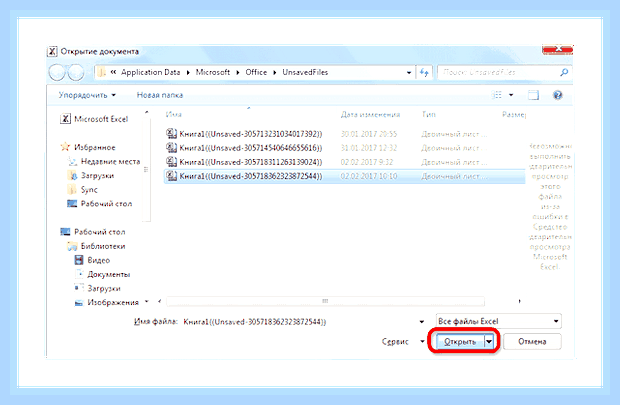Screen dimensions: 620x405
Task: Click the search UnsavedFiles input field
Action: coord(499,72)
